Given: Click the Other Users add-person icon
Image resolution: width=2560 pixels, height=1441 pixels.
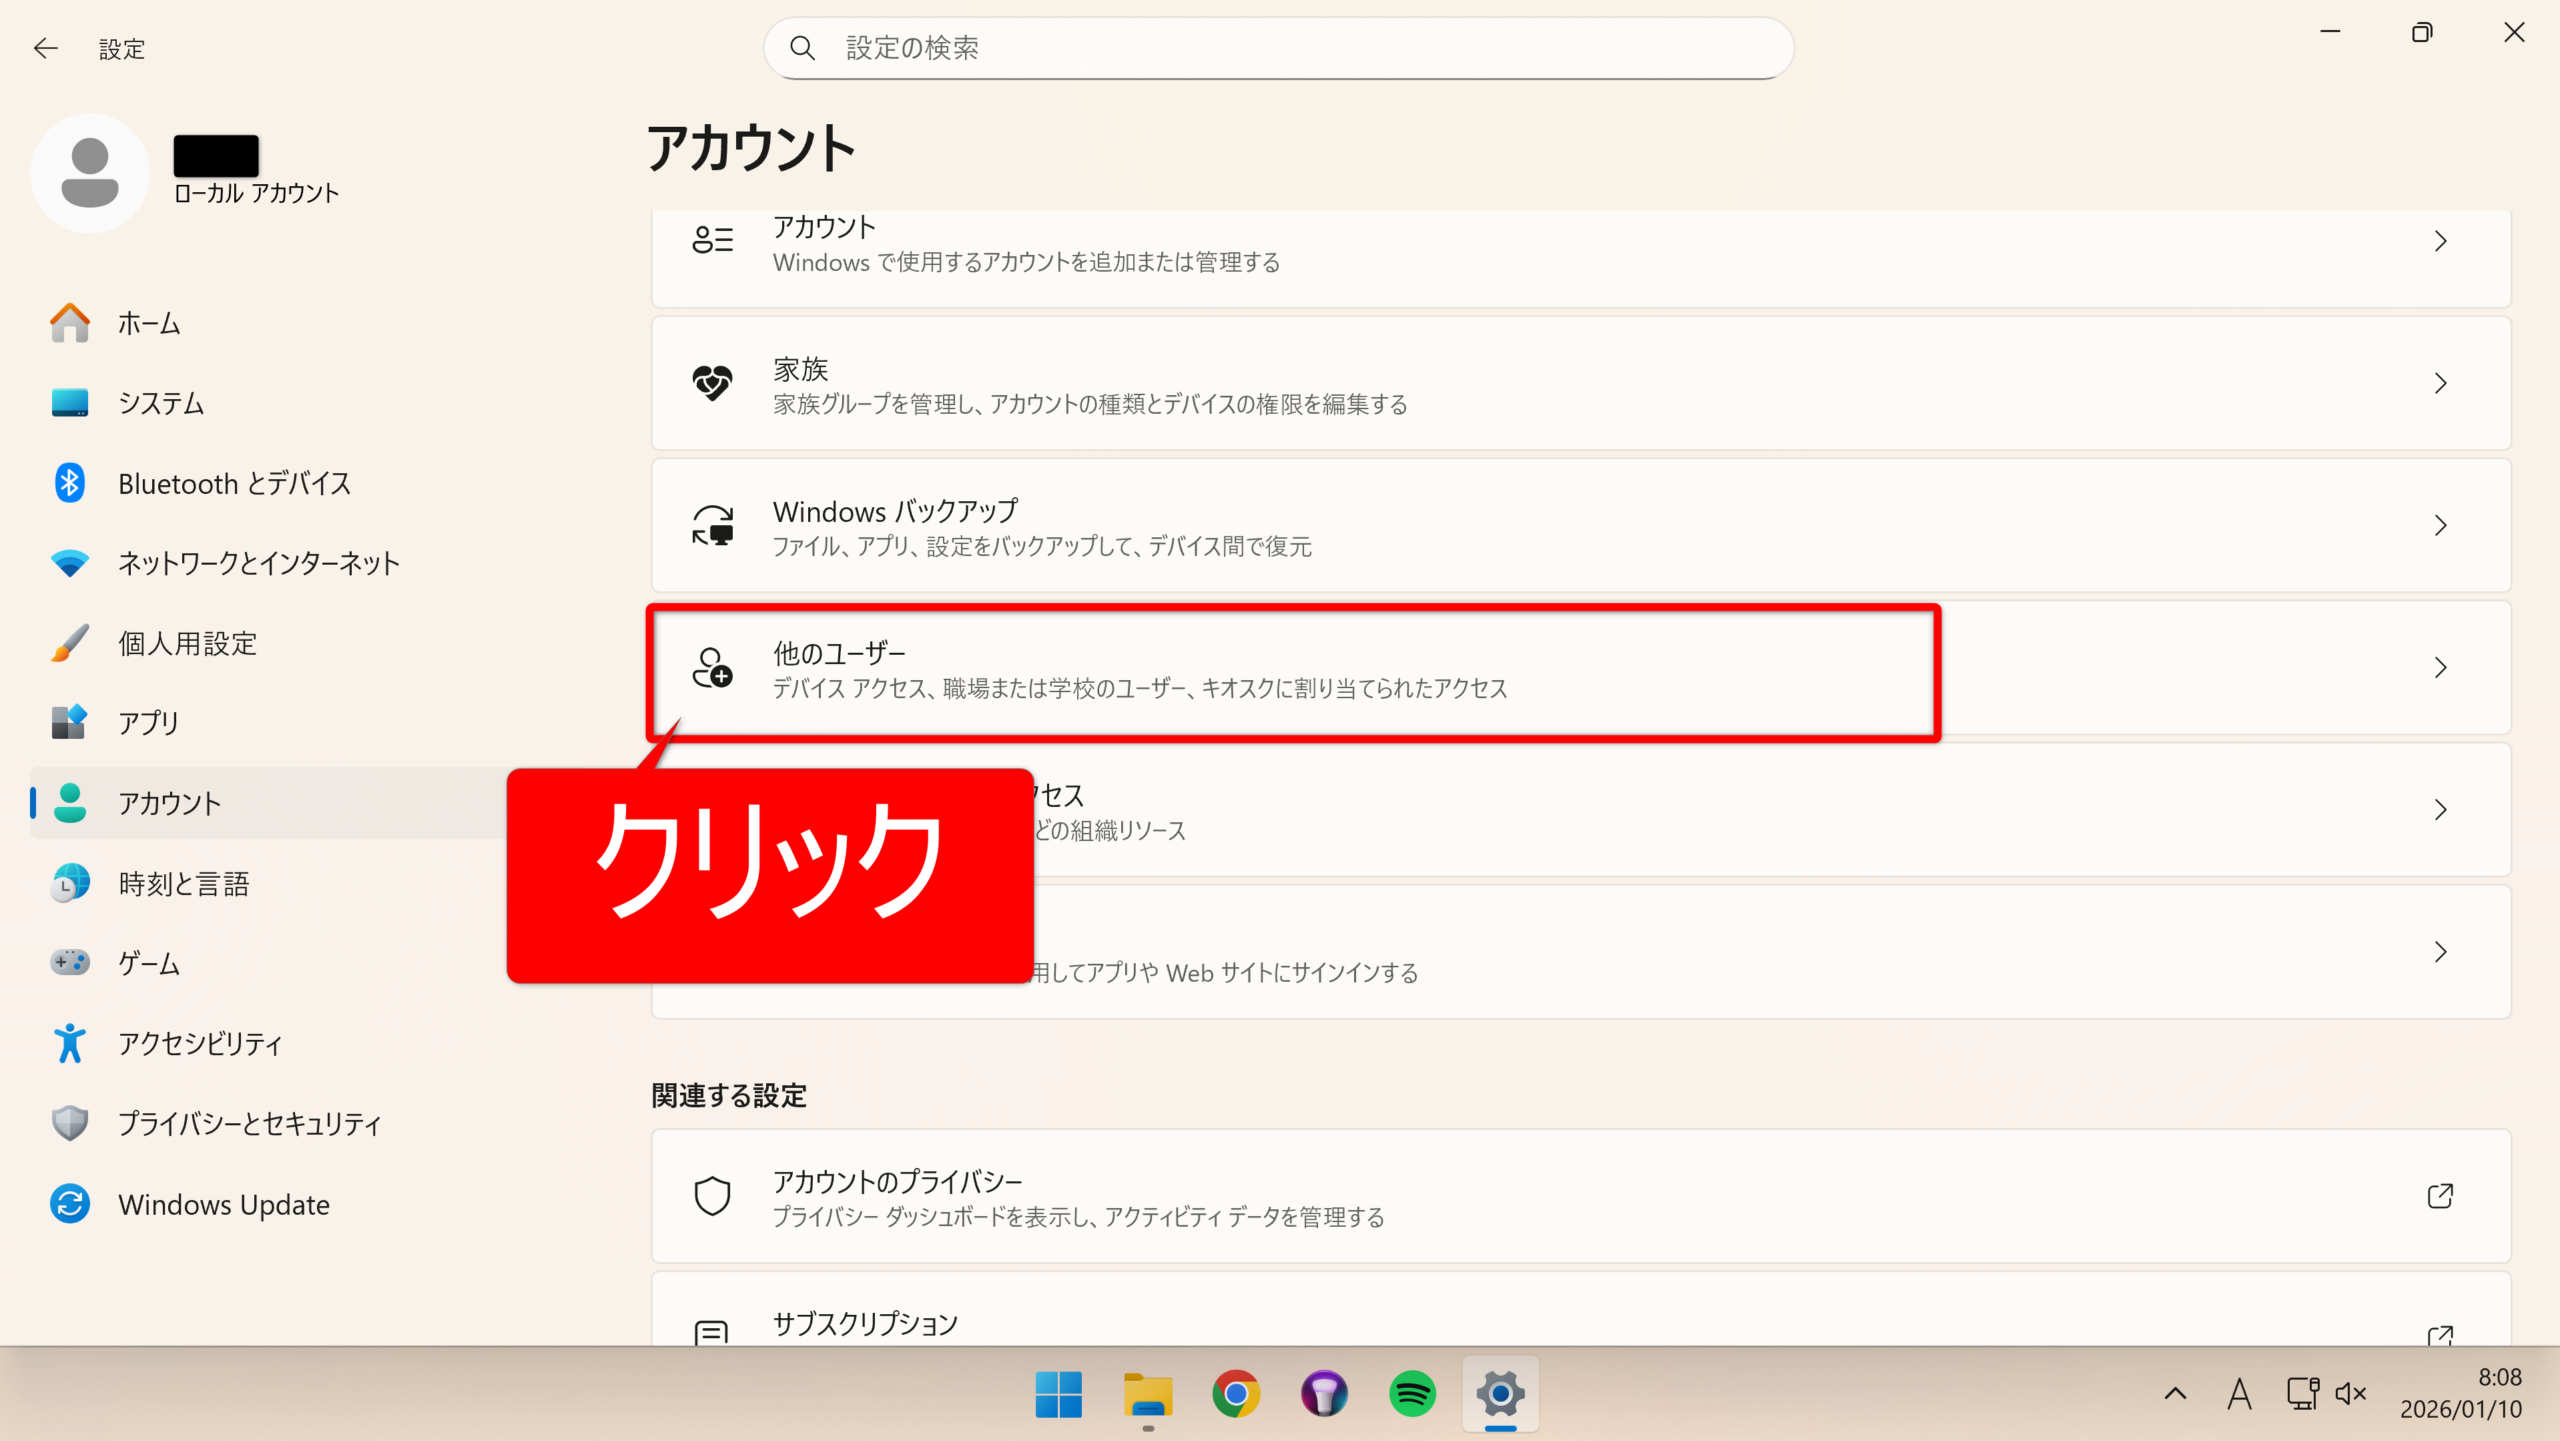Looking at the screenshot, I should click(712, 668).
